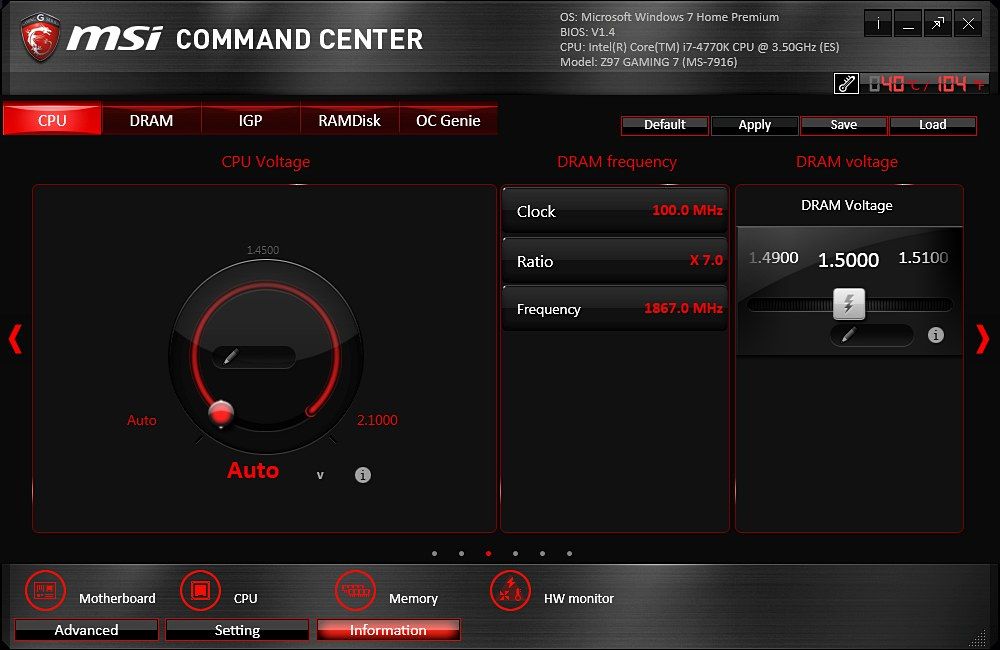Click the Auto minimum label beside dial
Screen dimensions: 1000x650
142,420
